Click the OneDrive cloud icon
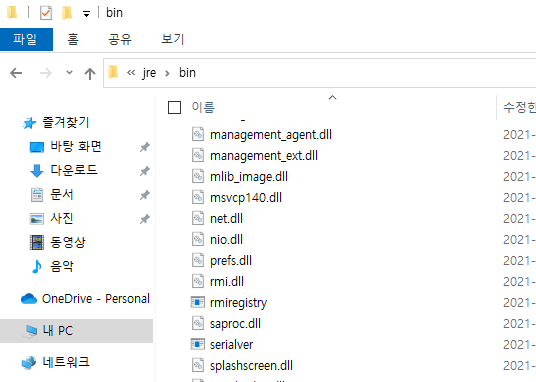The height and width of the screenshot is (382, 536). [x=29, y=299]
